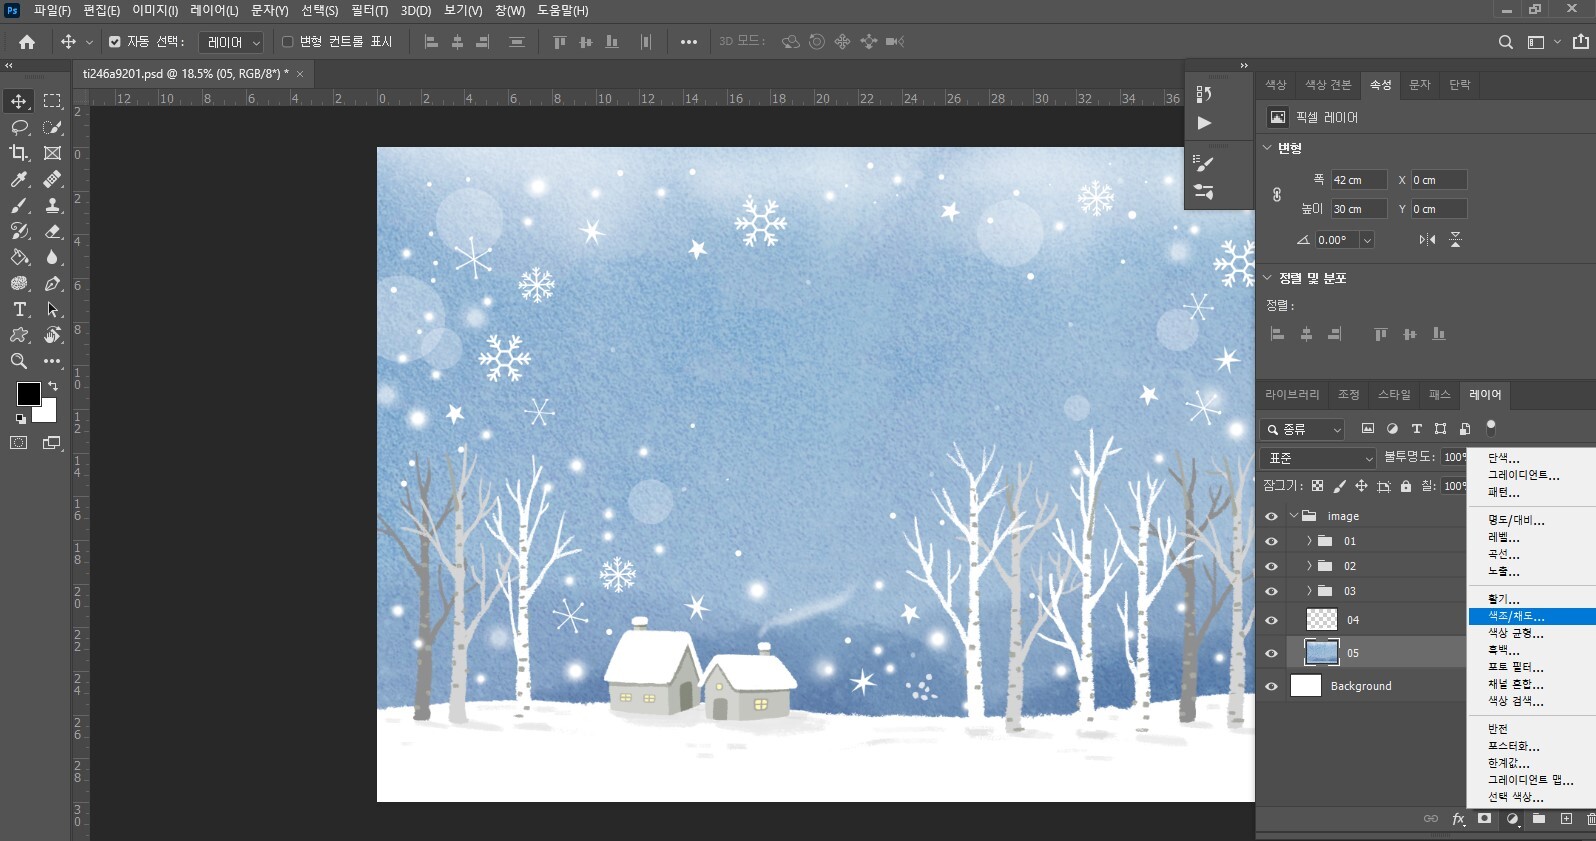
Task: Select the Paint Bucket tool
Action: point(19,257)
